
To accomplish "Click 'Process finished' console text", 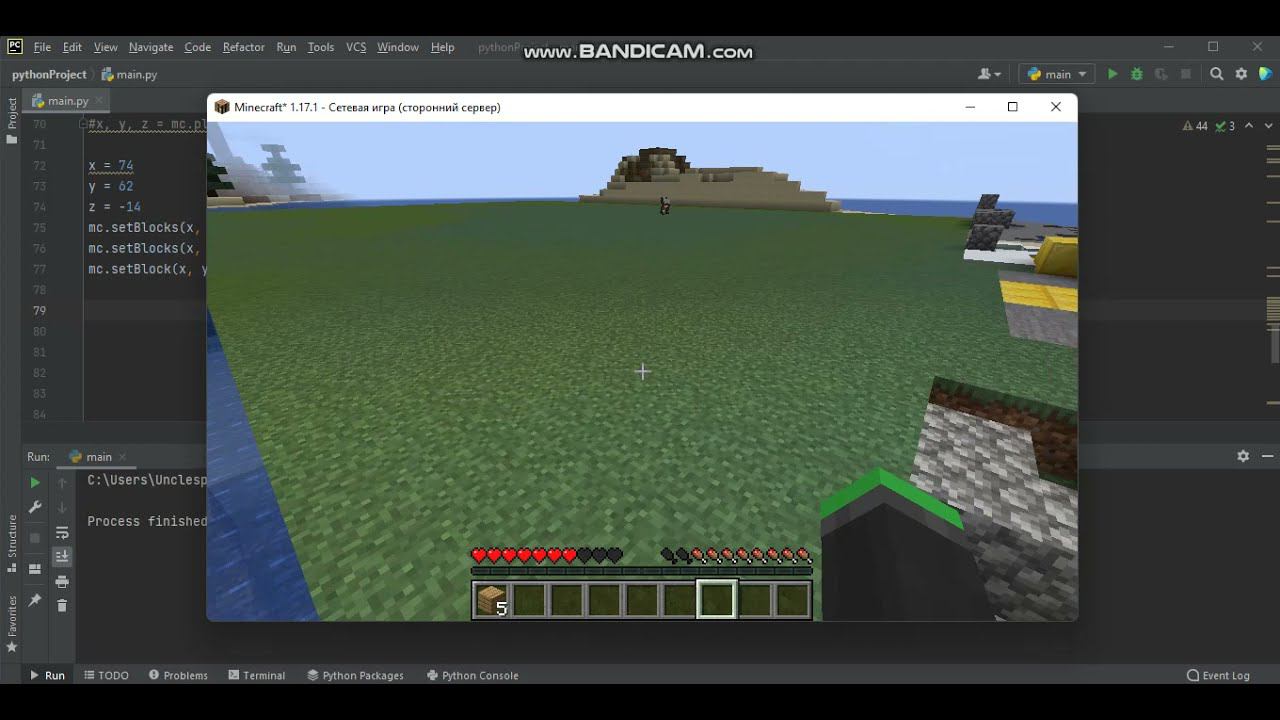I will click(x=147, y=521).
